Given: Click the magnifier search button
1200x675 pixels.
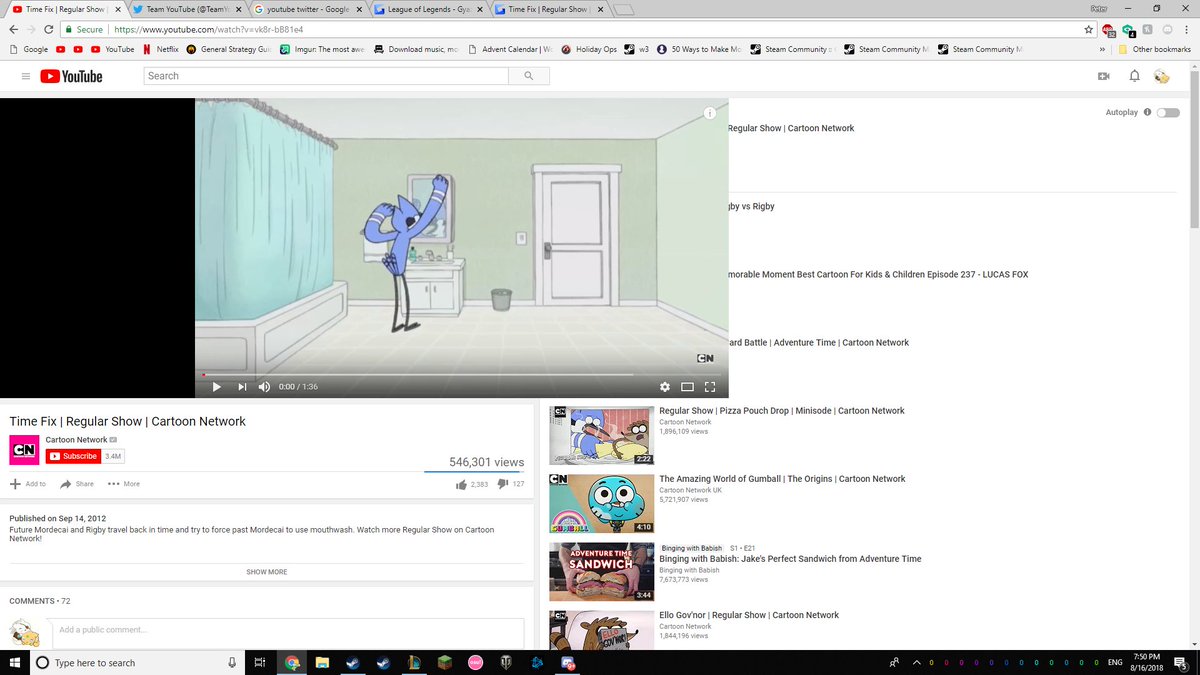Looking at the screenshot, I should tap(529, 76).
